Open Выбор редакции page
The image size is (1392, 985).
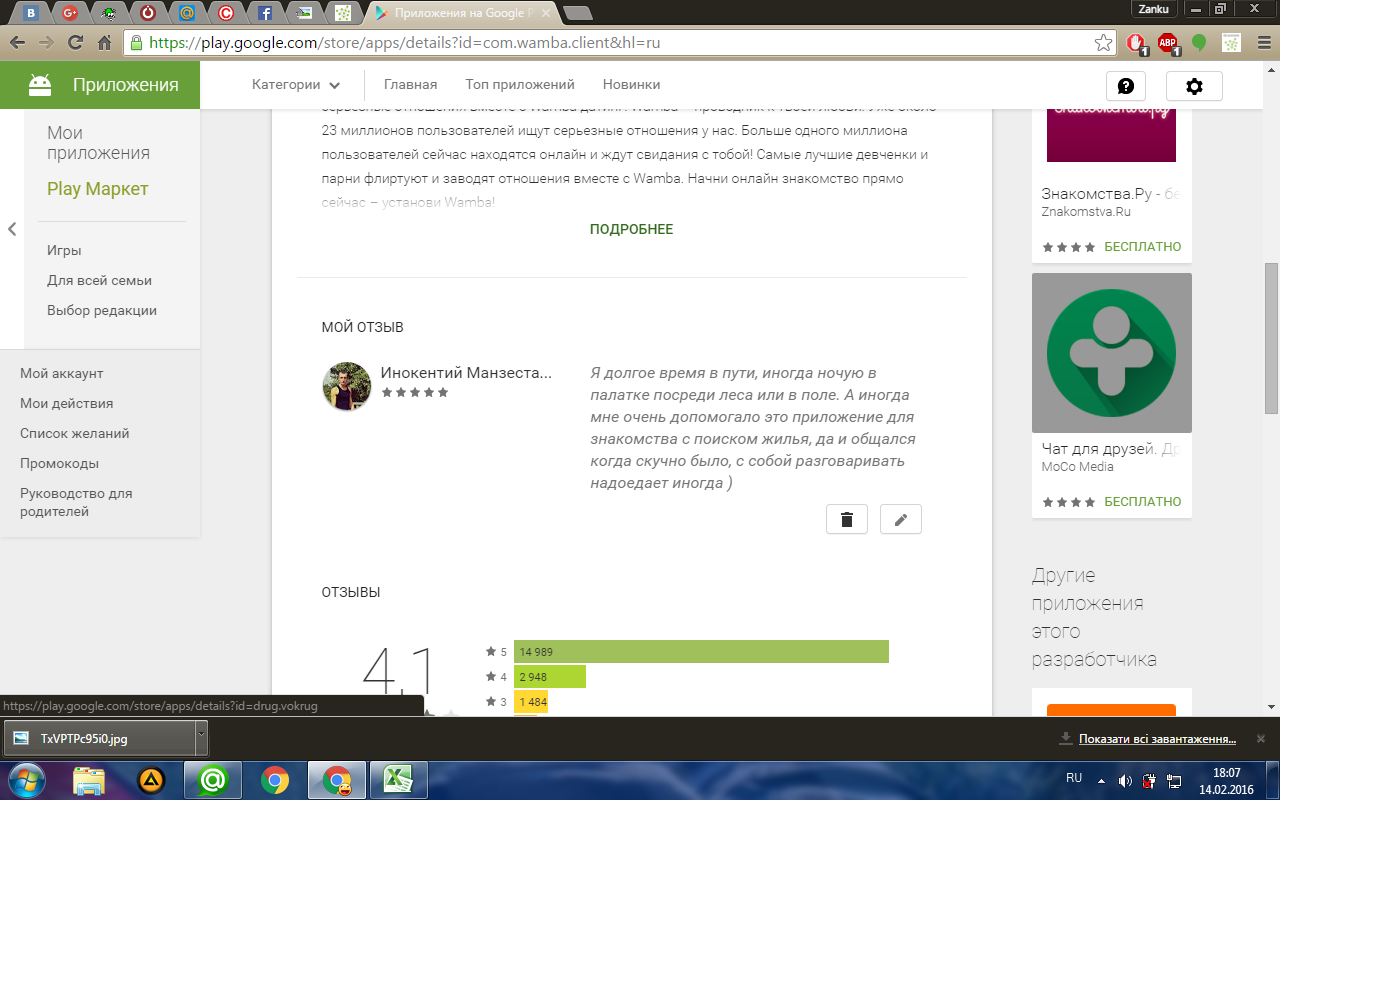(x=102, y=311)
